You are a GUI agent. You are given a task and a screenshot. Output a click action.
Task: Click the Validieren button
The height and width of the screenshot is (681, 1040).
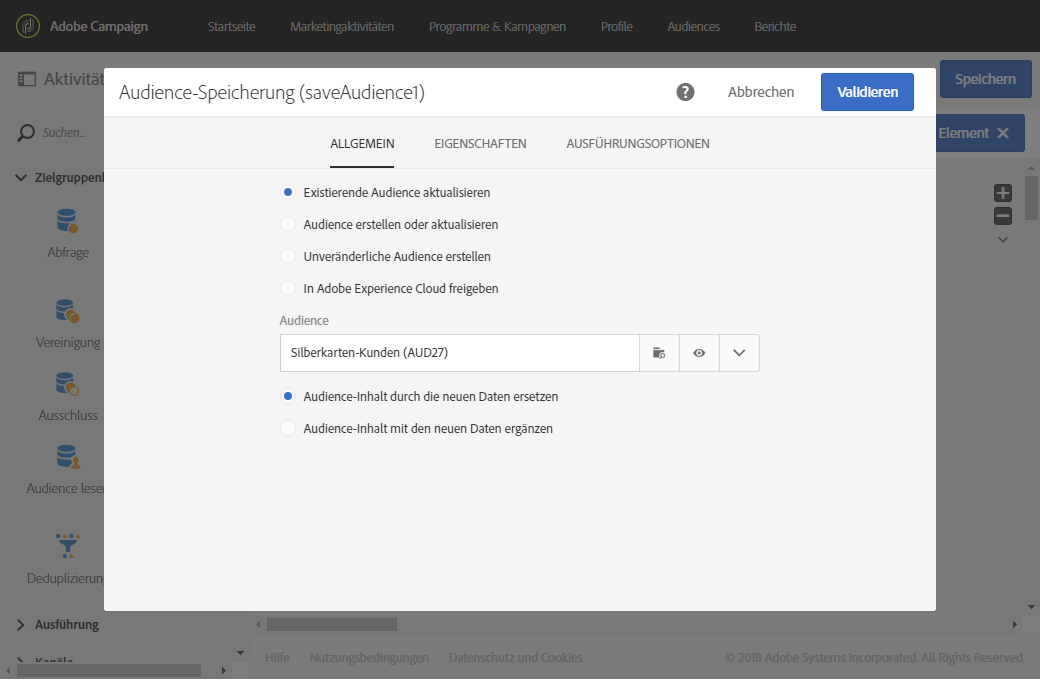tap(867, 92)
